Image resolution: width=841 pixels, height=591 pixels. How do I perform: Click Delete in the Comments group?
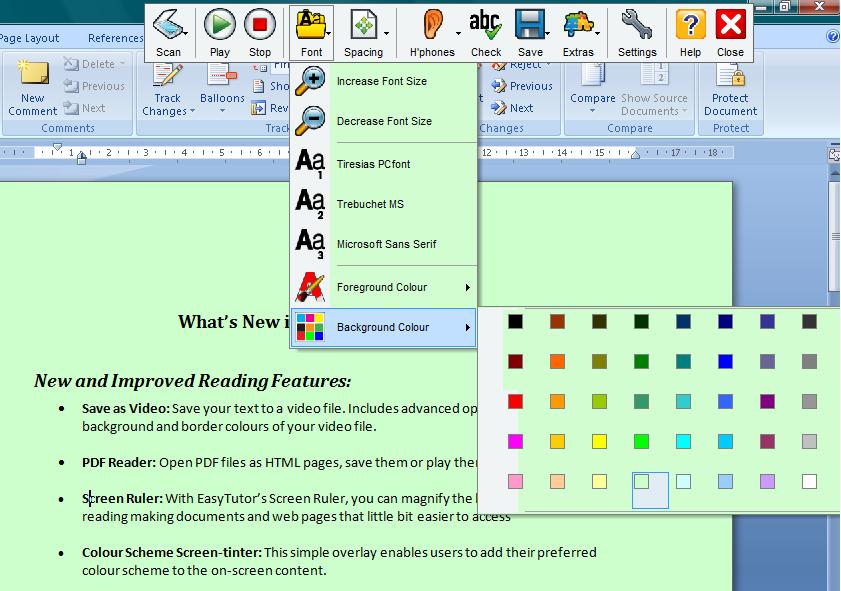tap(94, 64)
